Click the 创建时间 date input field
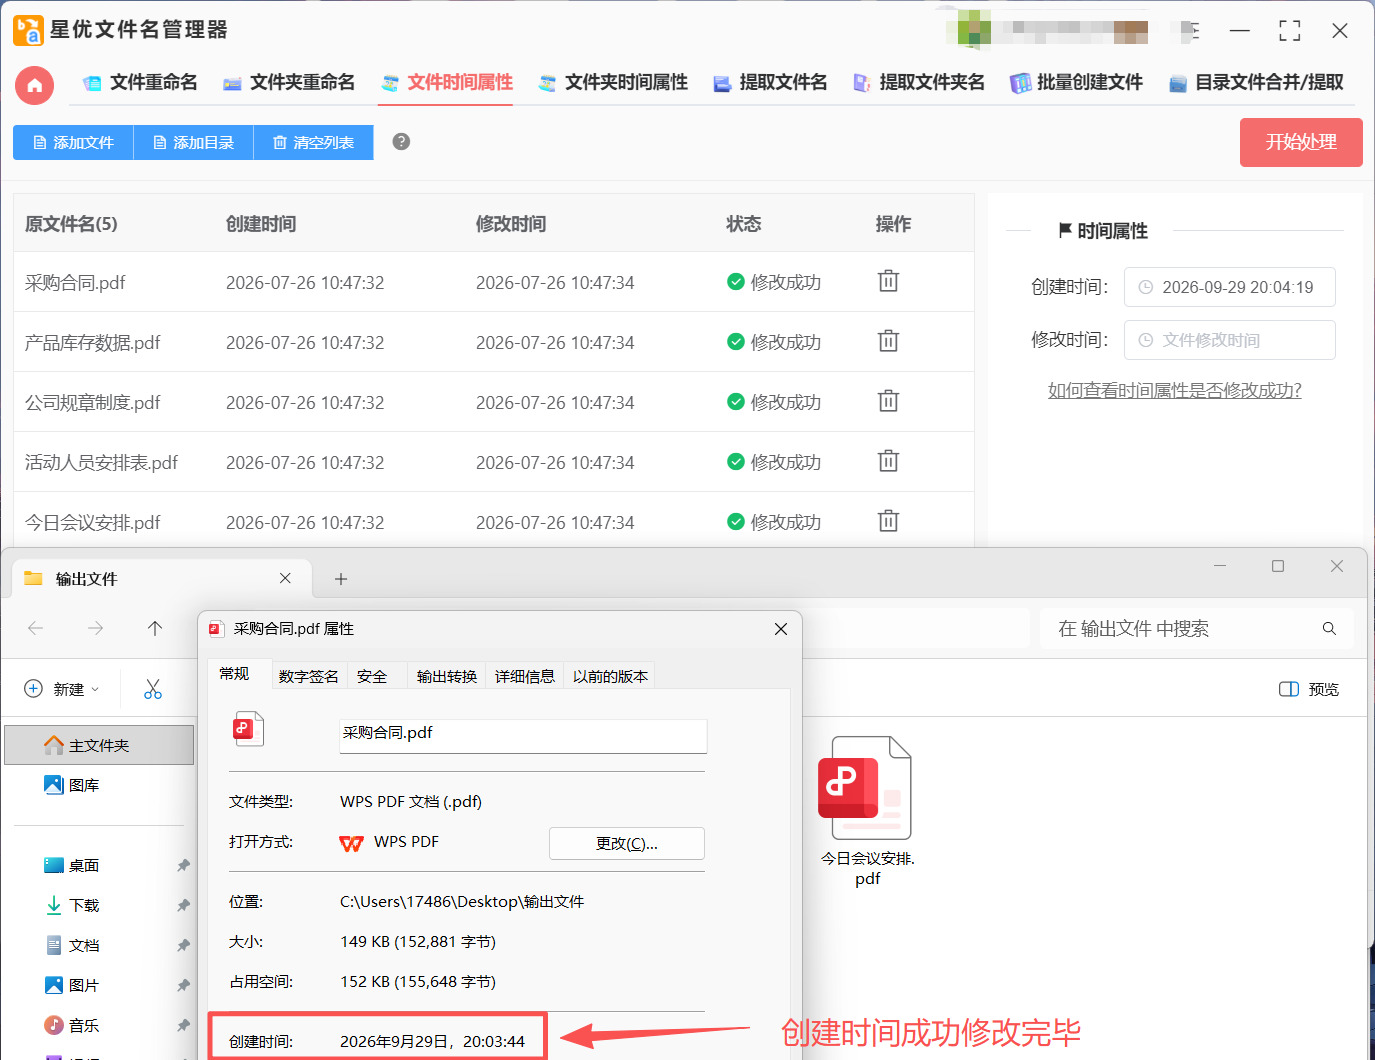Screen dimensions: 1375x1060 (x=1229, y=287)
